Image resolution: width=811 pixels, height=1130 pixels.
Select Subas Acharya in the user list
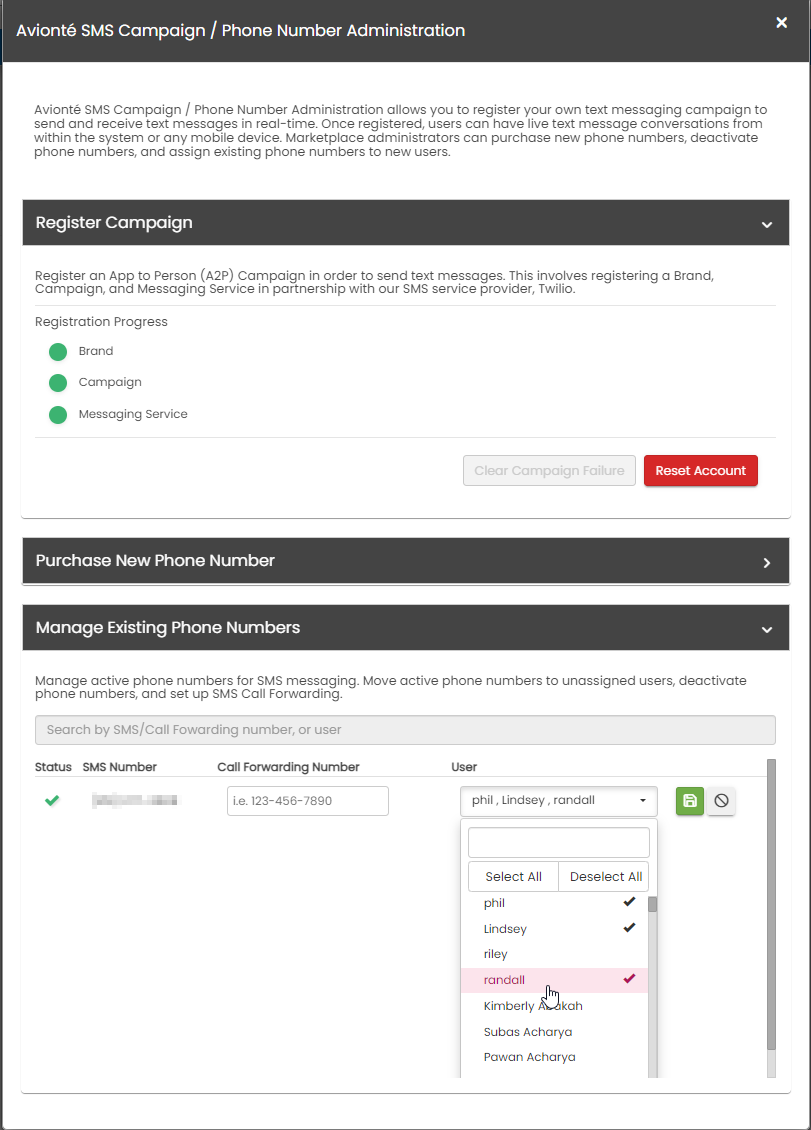pyautogui.click(x=554, y=1032)
